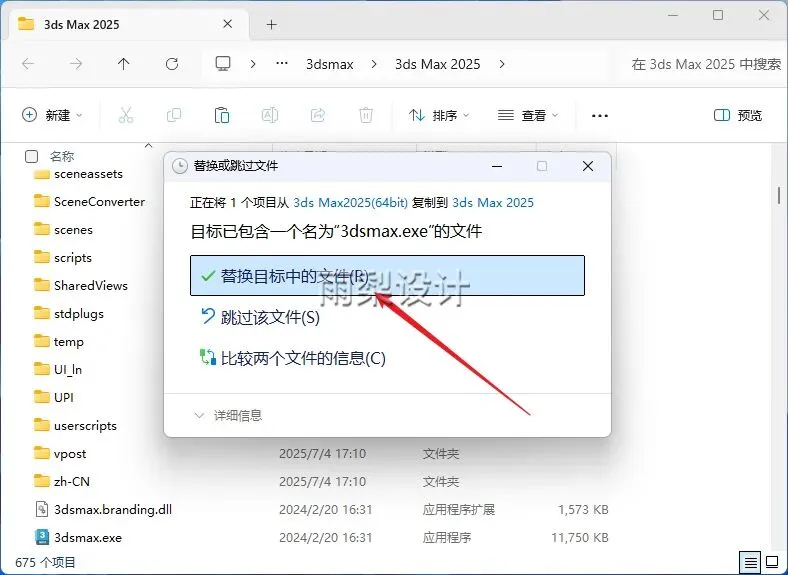
Task: Click the 3dsmax.exe application icon
Action: click(x=42, y=537)
